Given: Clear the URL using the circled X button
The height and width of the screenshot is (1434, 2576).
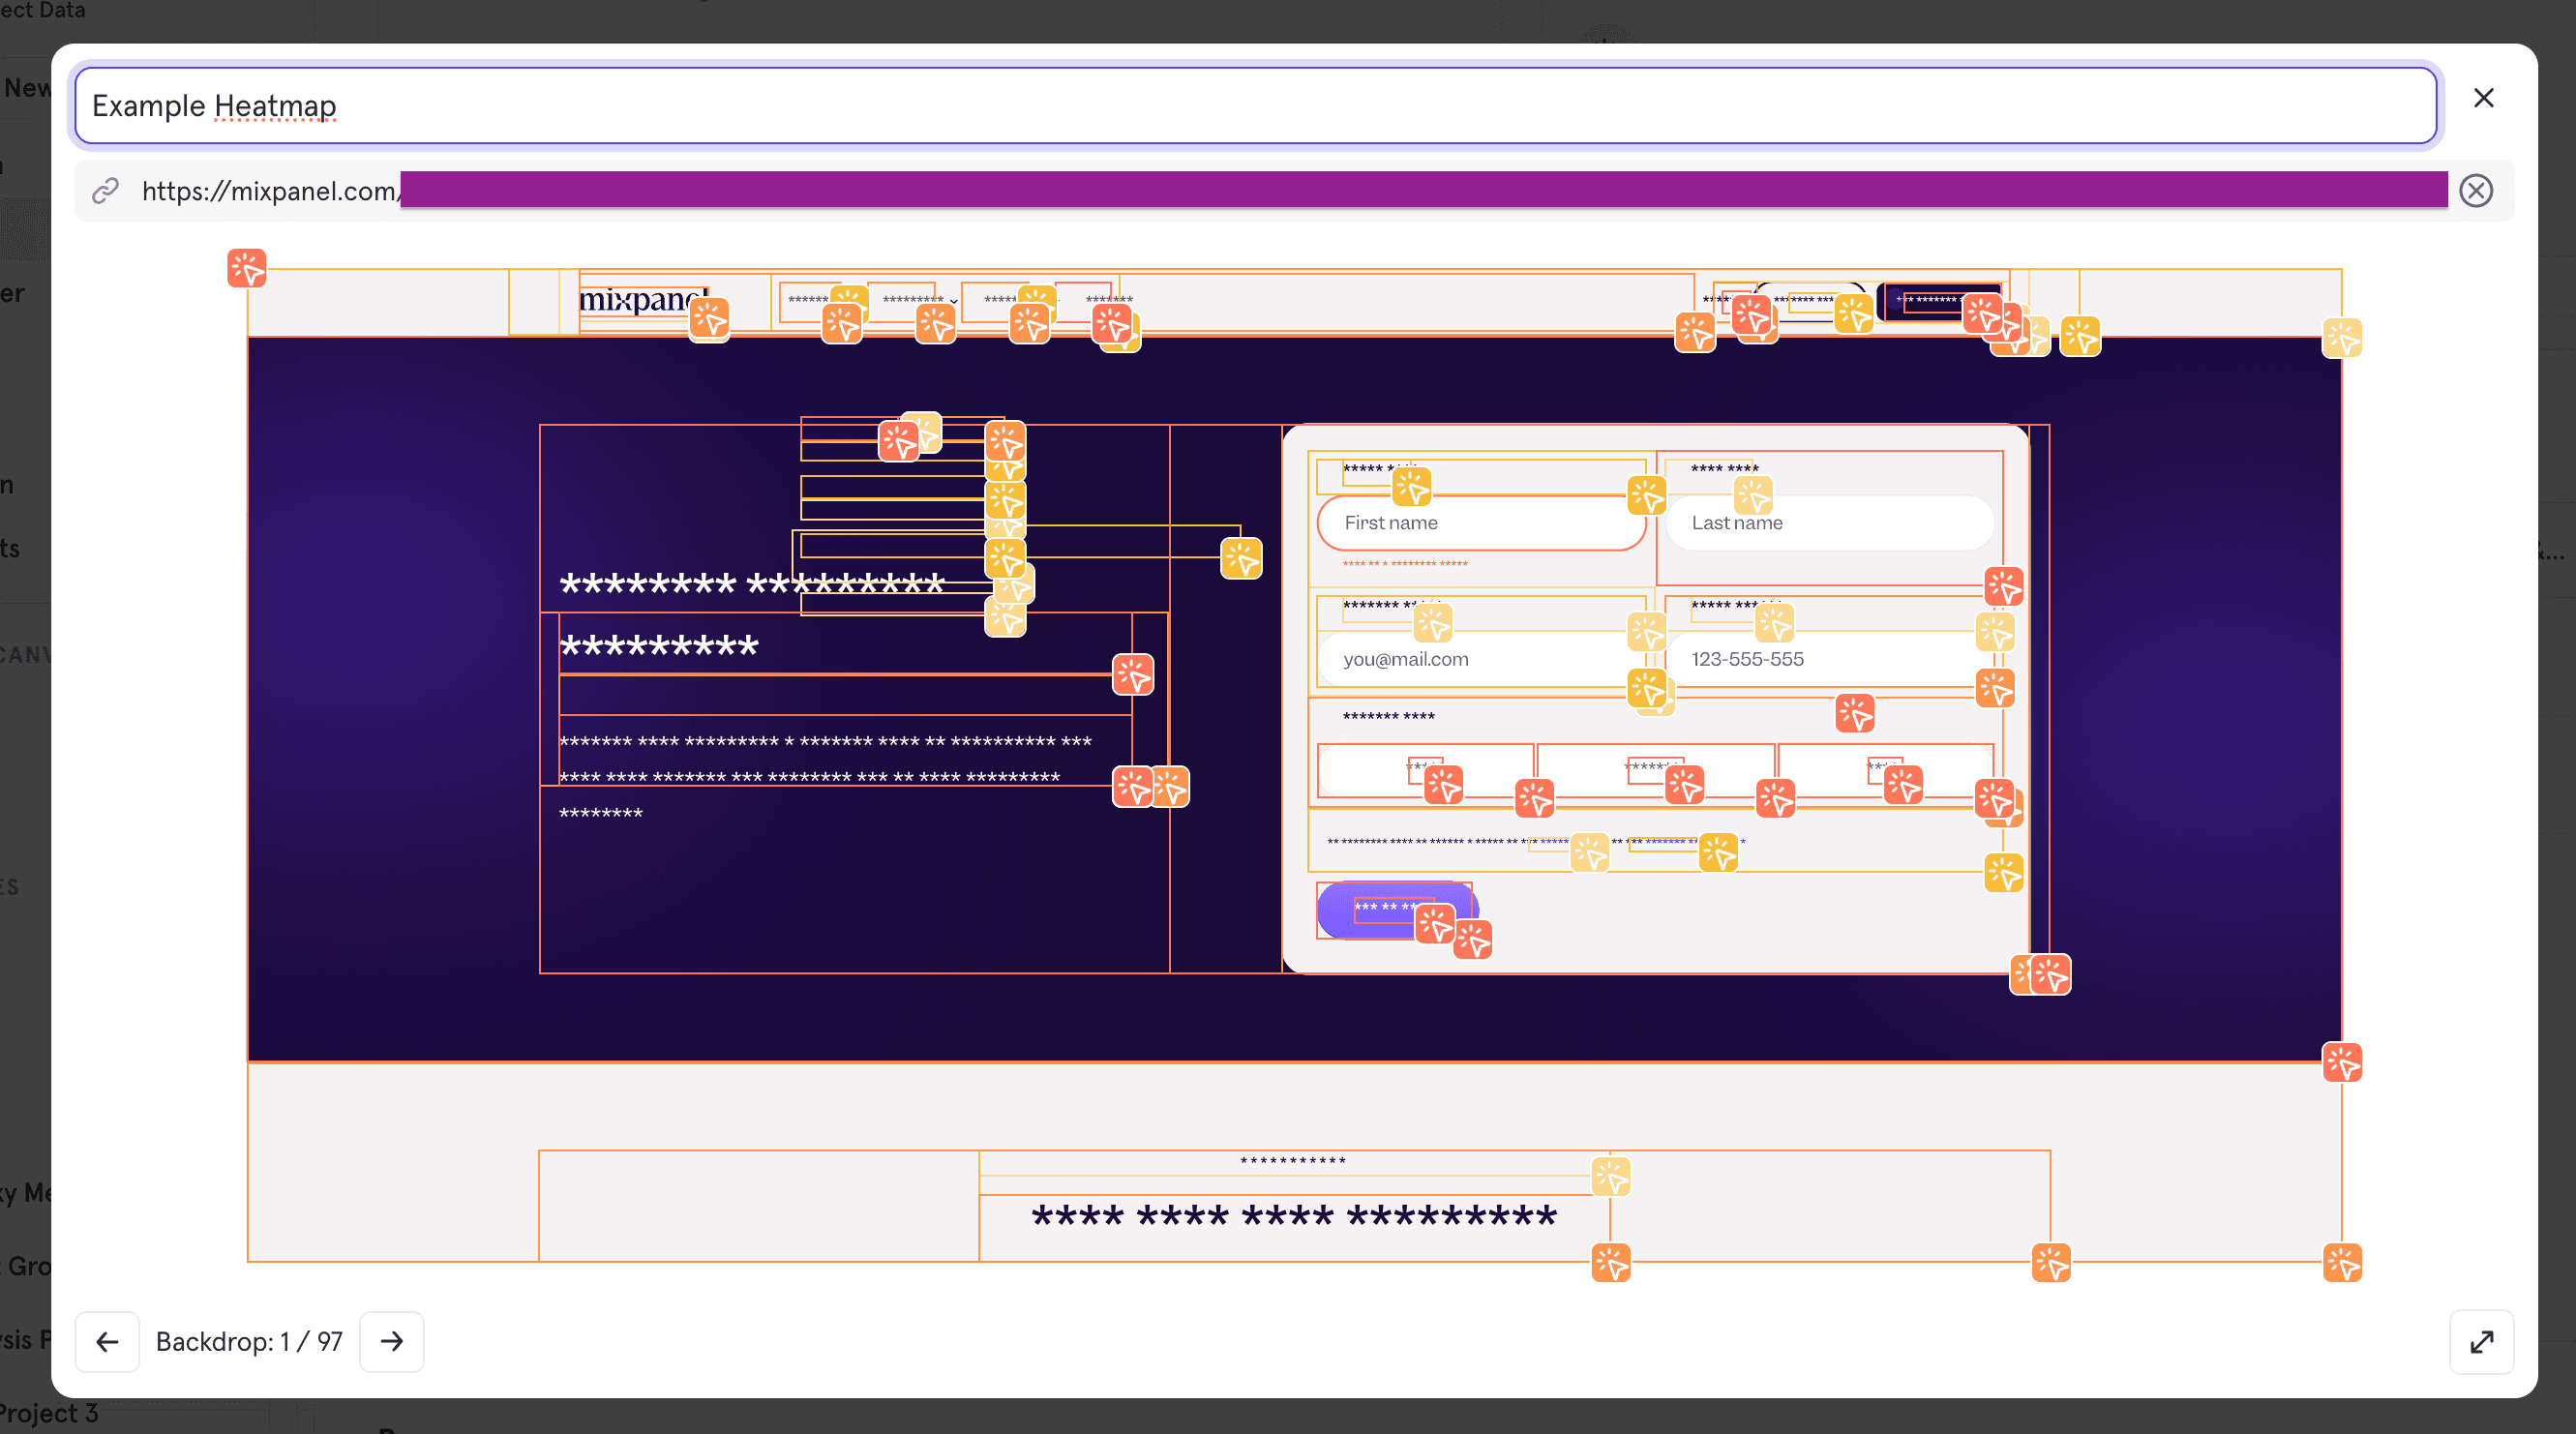Looking at the screenshot, I should click(2476, 190).
